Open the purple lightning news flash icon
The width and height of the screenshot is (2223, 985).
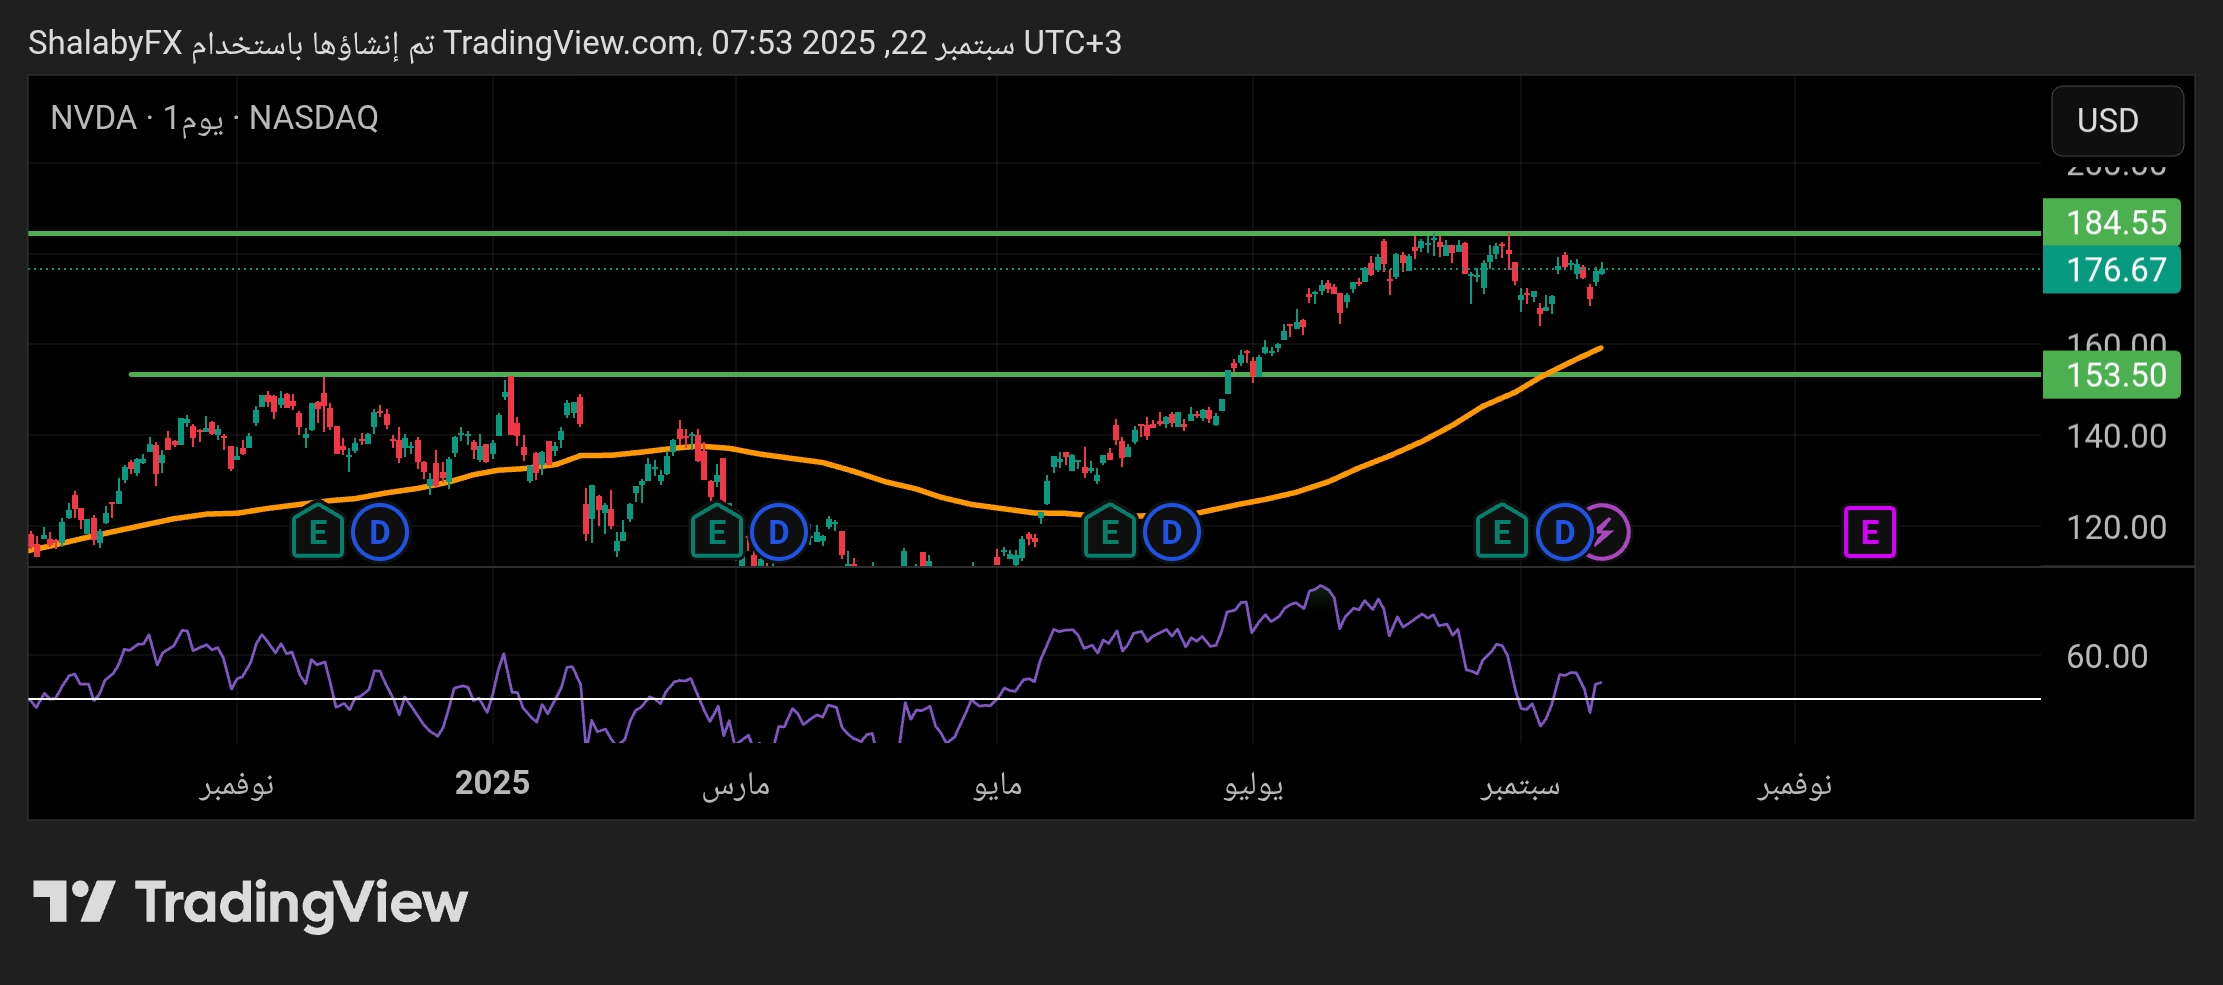click(x=1609, y=532)
